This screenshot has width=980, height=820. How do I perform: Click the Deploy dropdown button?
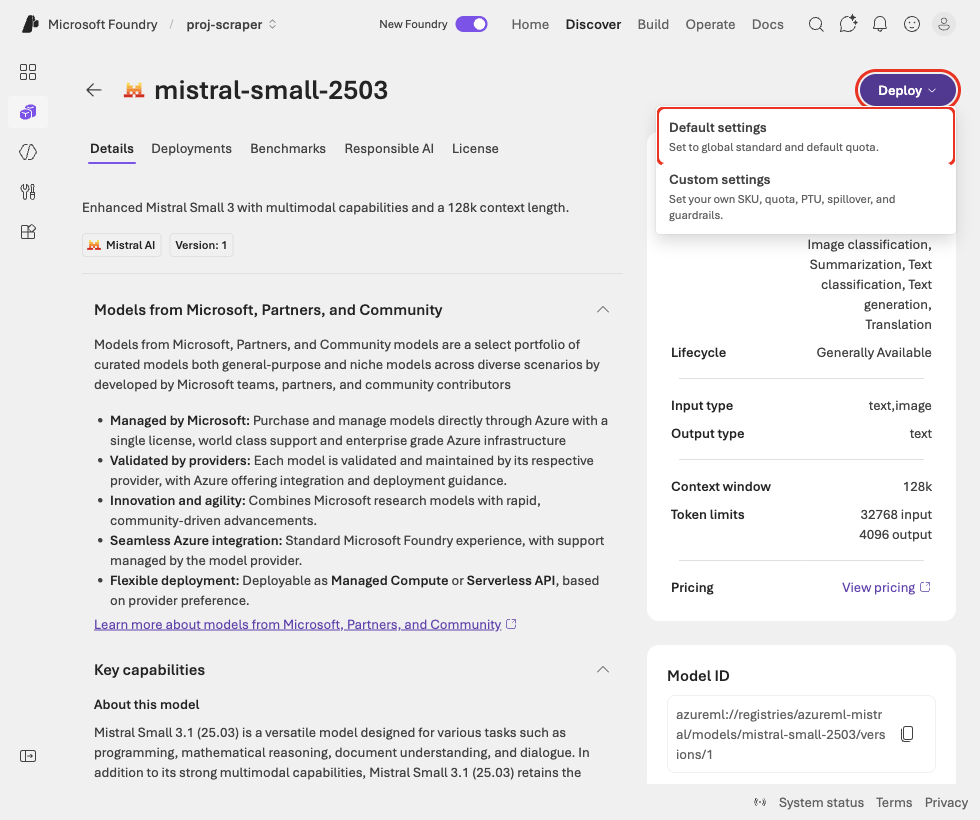pyautogui.click(x=907, y=91)
